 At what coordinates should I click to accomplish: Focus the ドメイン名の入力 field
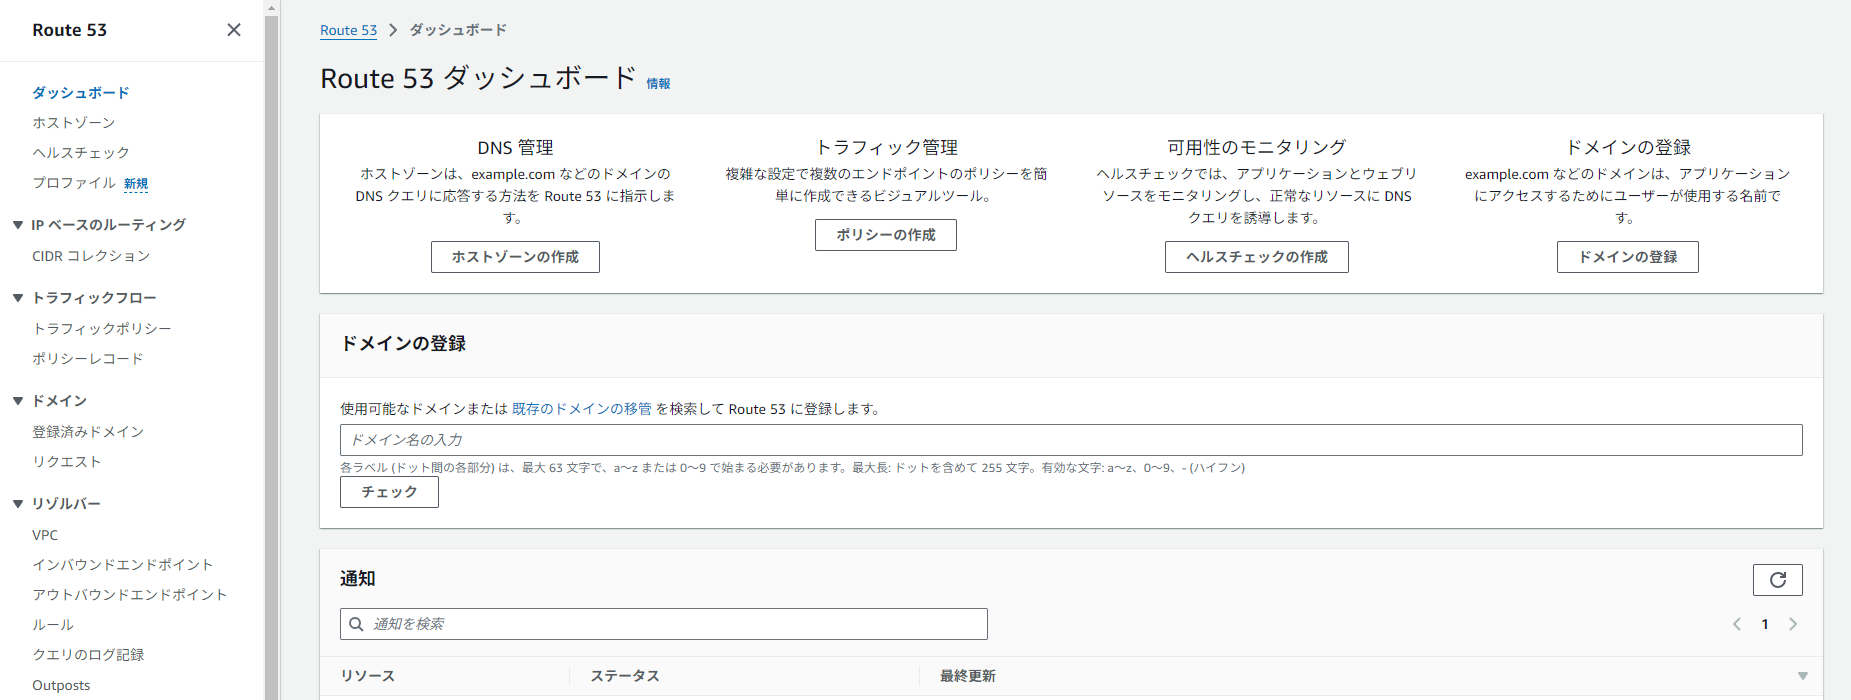(1071, 440)
